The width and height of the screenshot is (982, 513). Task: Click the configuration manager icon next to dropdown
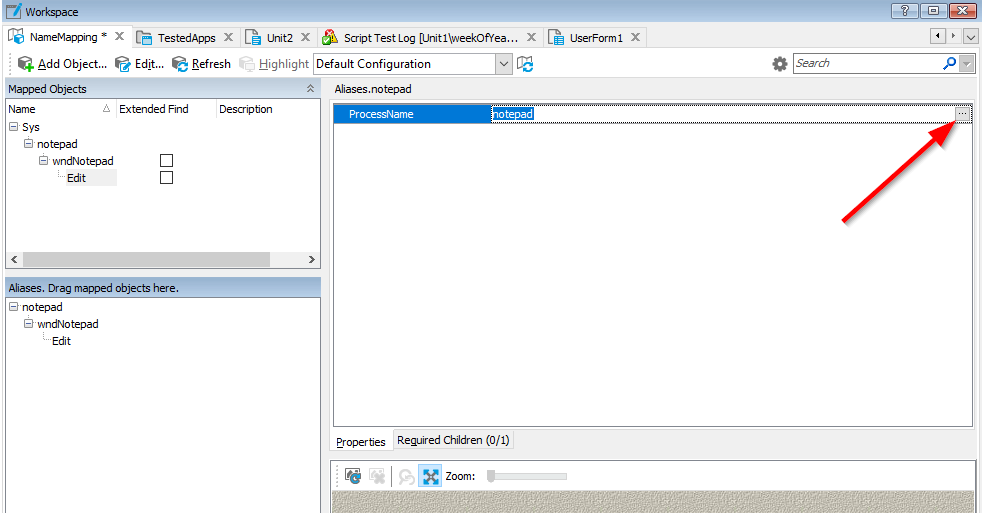[525, 64]
